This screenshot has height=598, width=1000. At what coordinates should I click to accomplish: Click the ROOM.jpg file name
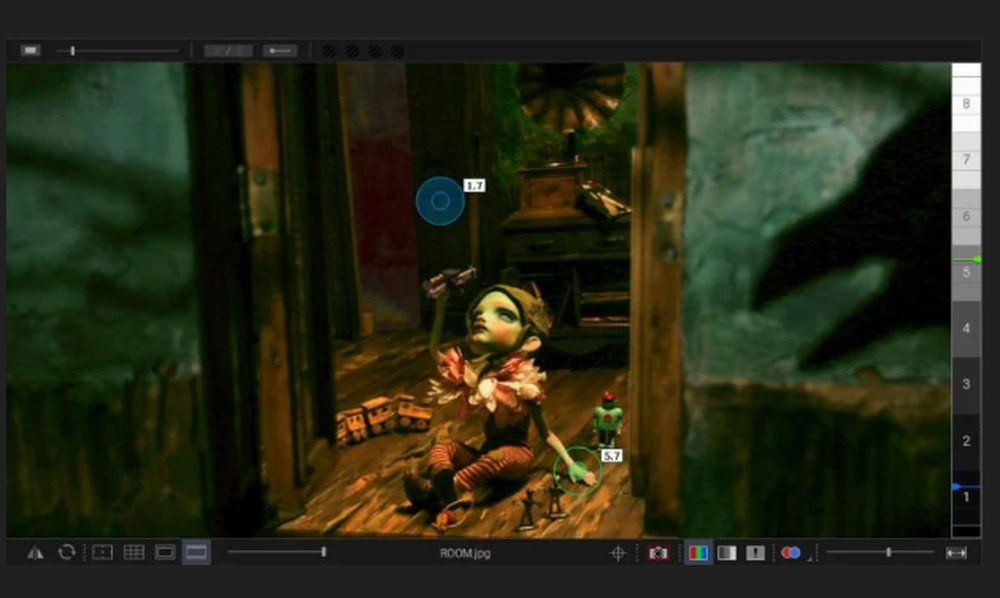point(465,553)
